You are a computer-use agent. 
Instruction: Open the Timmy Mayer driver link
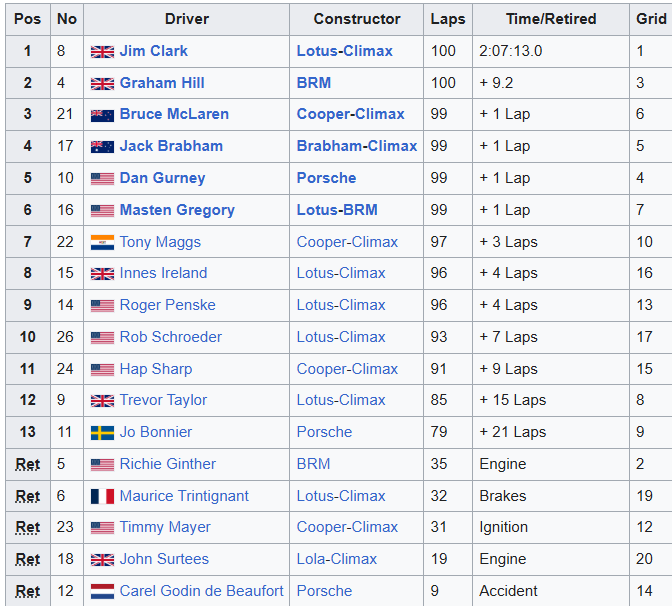[x=165, y=527]
